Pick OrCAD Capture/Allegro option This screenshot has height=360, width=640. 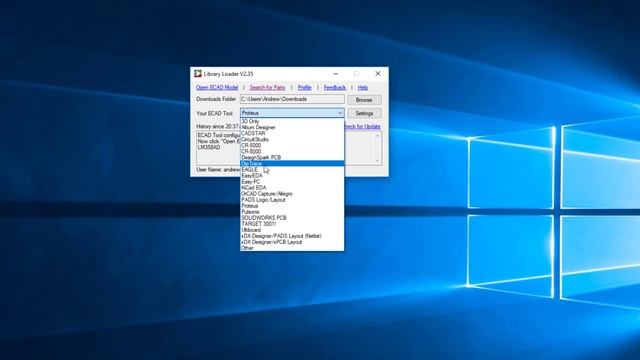tap(292, 193)
